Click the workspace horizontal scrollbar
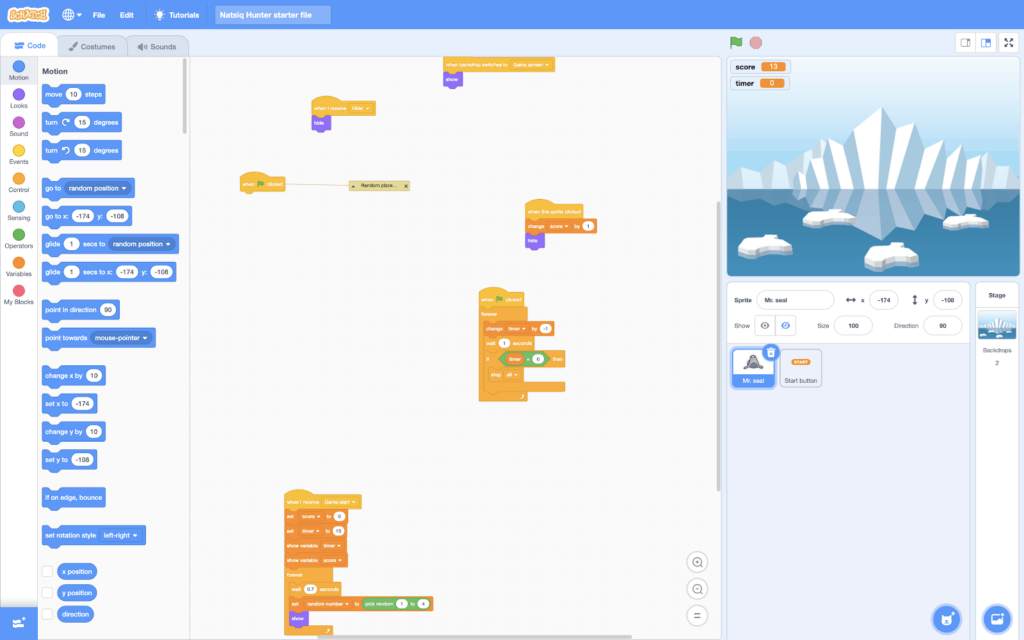1024x640 pixels. (474, 637)
